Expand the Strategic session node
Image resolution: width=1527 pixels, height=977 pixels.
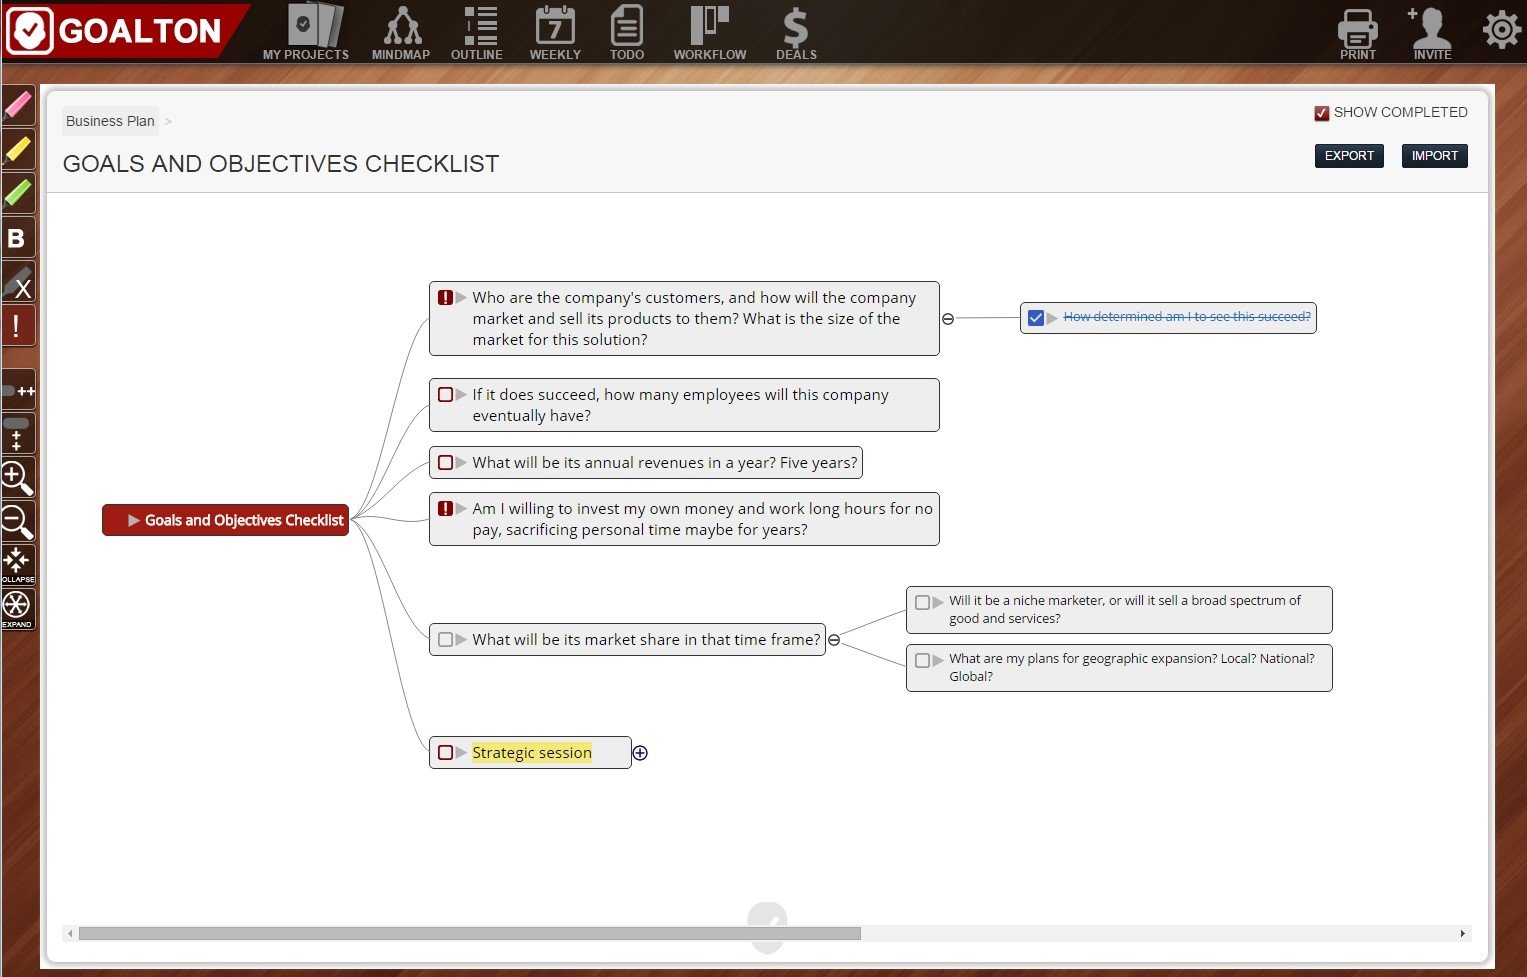click(x=640, y=753)
